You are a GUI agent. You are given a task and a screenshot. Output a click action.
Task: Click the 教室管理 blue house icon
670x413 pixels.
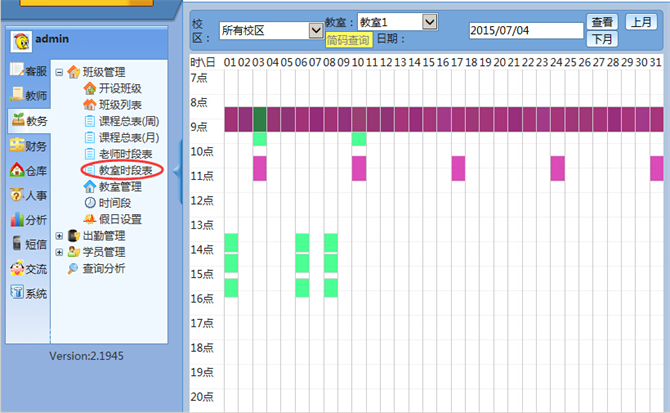click(x=90, y=187)
